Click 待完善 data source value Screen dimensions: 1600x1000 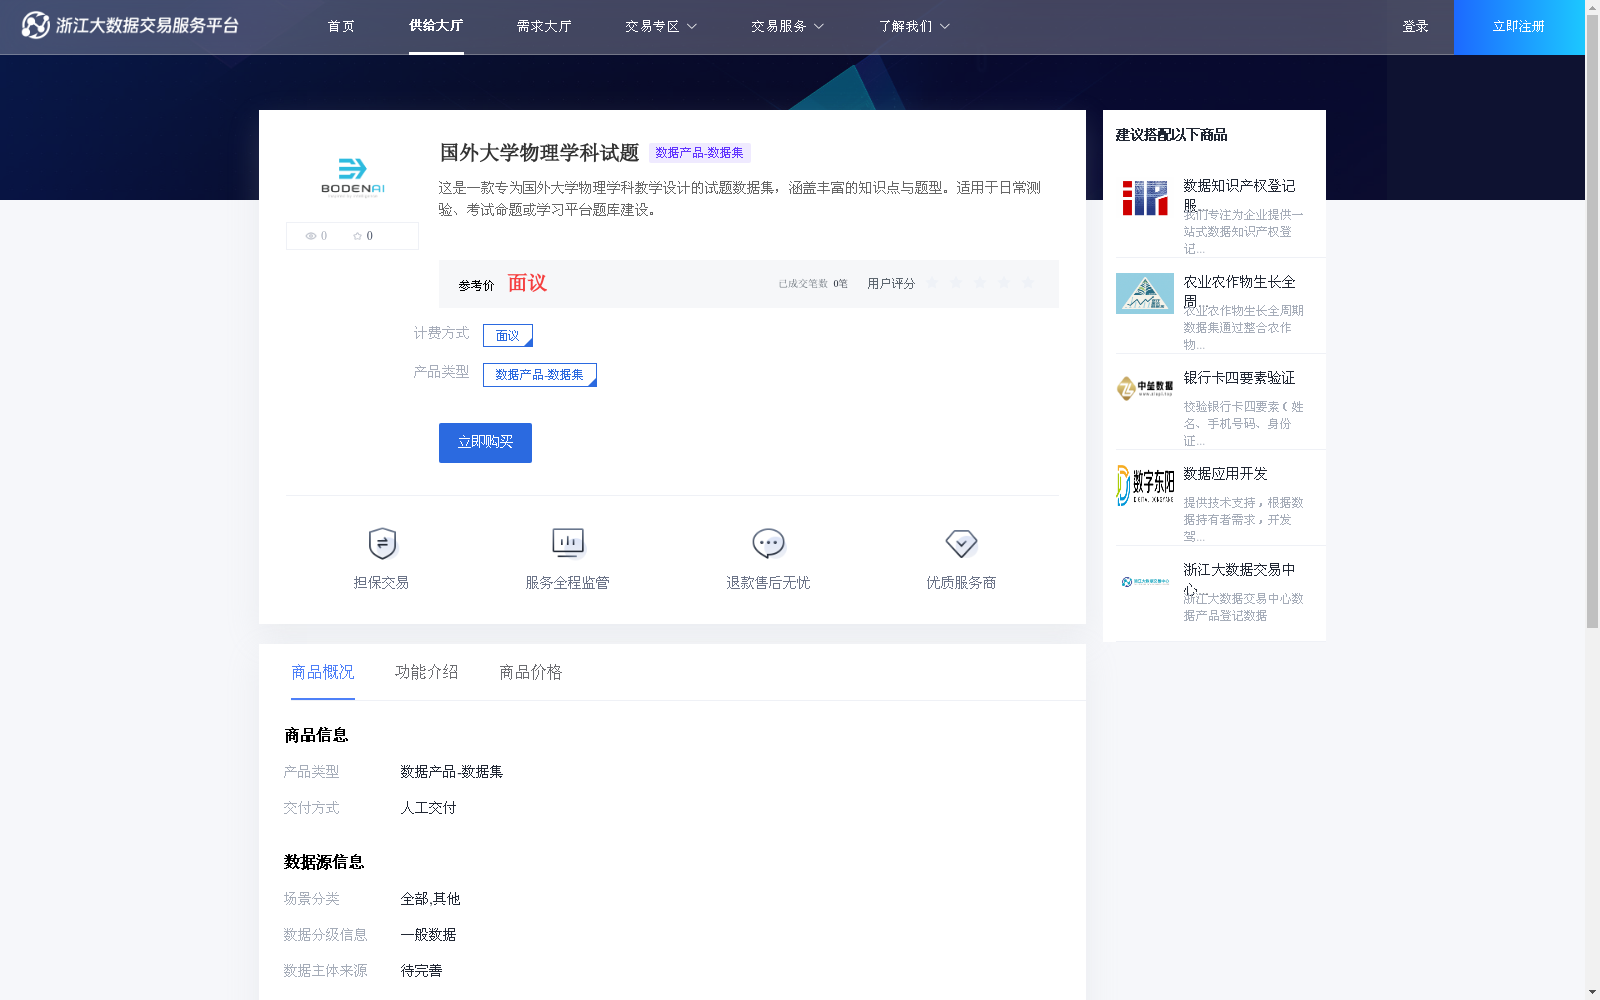pyautogui.click(x=421, y=971)
